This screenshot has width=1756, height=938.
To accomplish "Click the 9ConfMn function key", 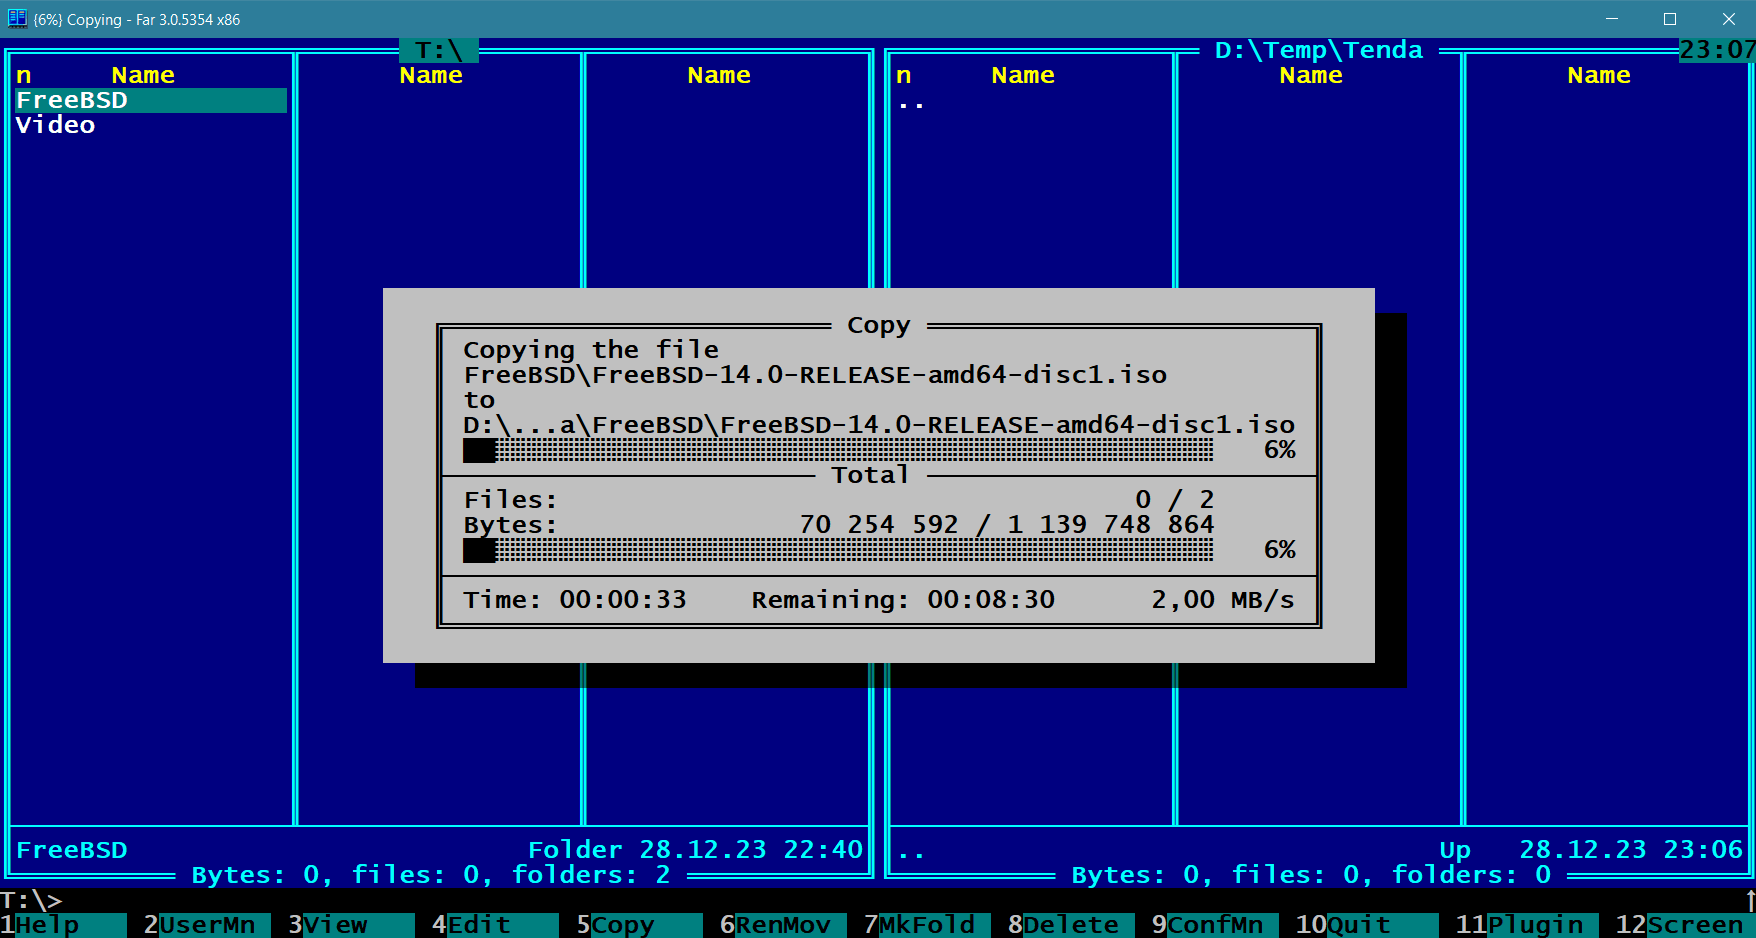I will tap(1215, 925).
